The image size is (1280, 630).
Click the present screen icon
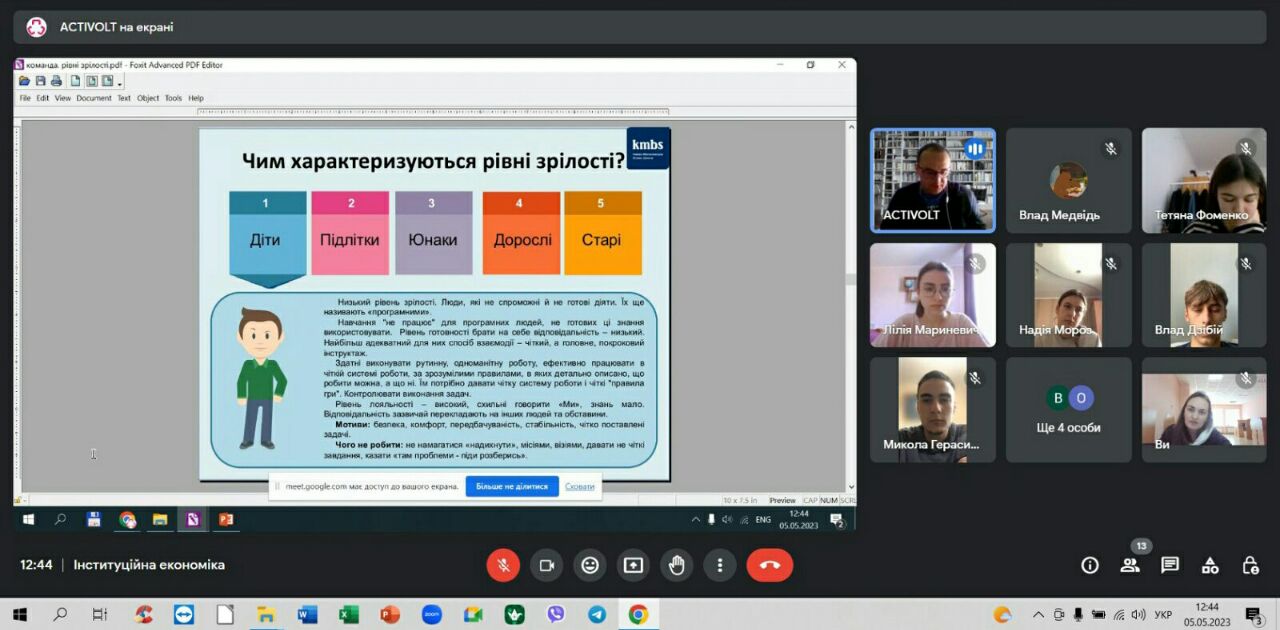tap(633, 565)
